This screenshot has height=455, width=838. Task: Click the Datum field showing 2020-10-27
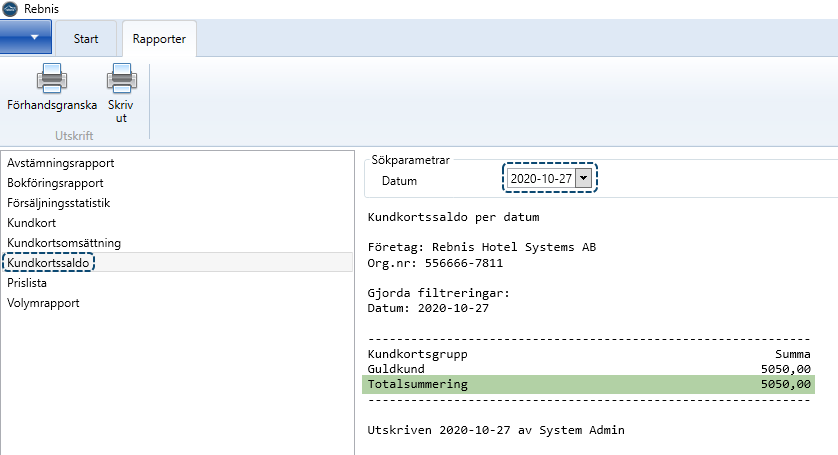pos(541,178)
